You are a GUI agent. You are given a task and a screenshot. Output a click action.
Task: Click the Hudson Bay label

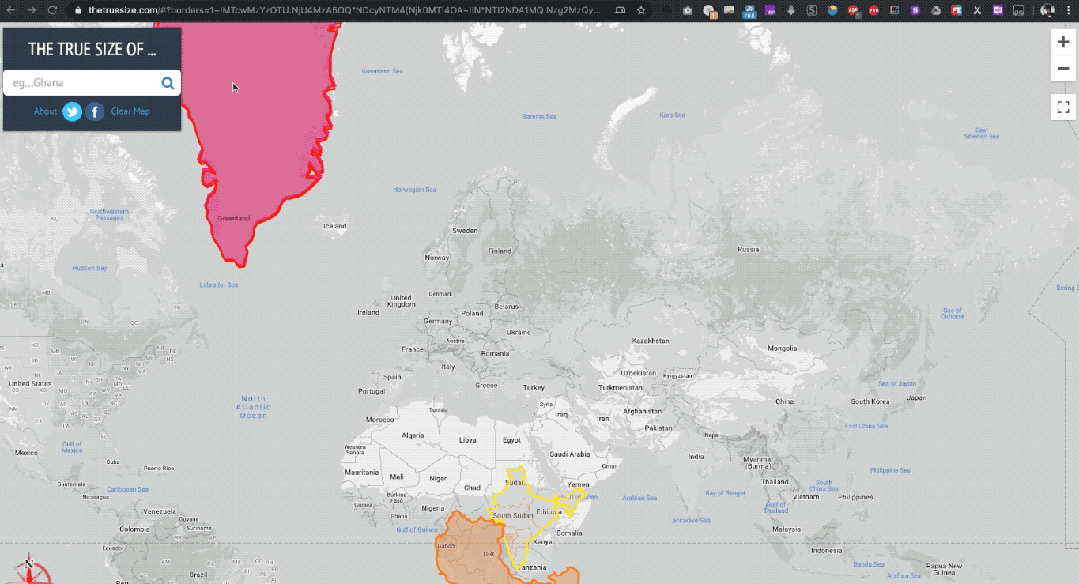click(x=89, y=268)
